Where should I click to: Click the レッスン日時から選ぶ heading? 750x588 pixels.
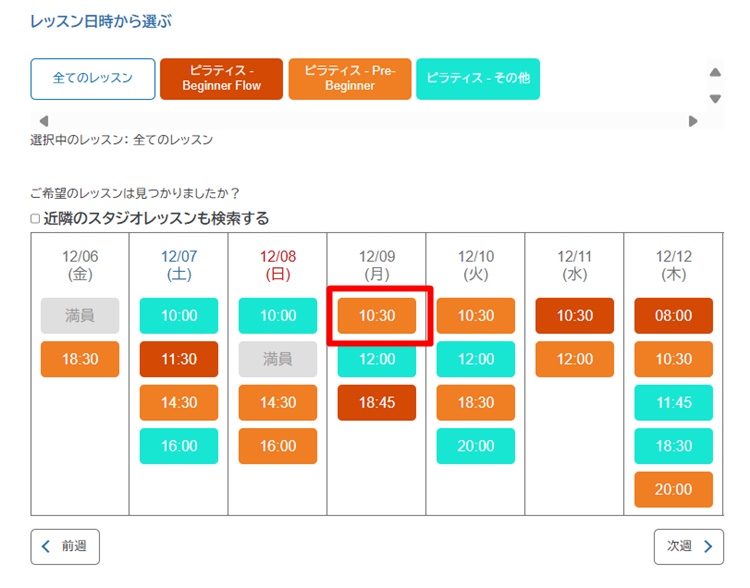coord(101,22)
